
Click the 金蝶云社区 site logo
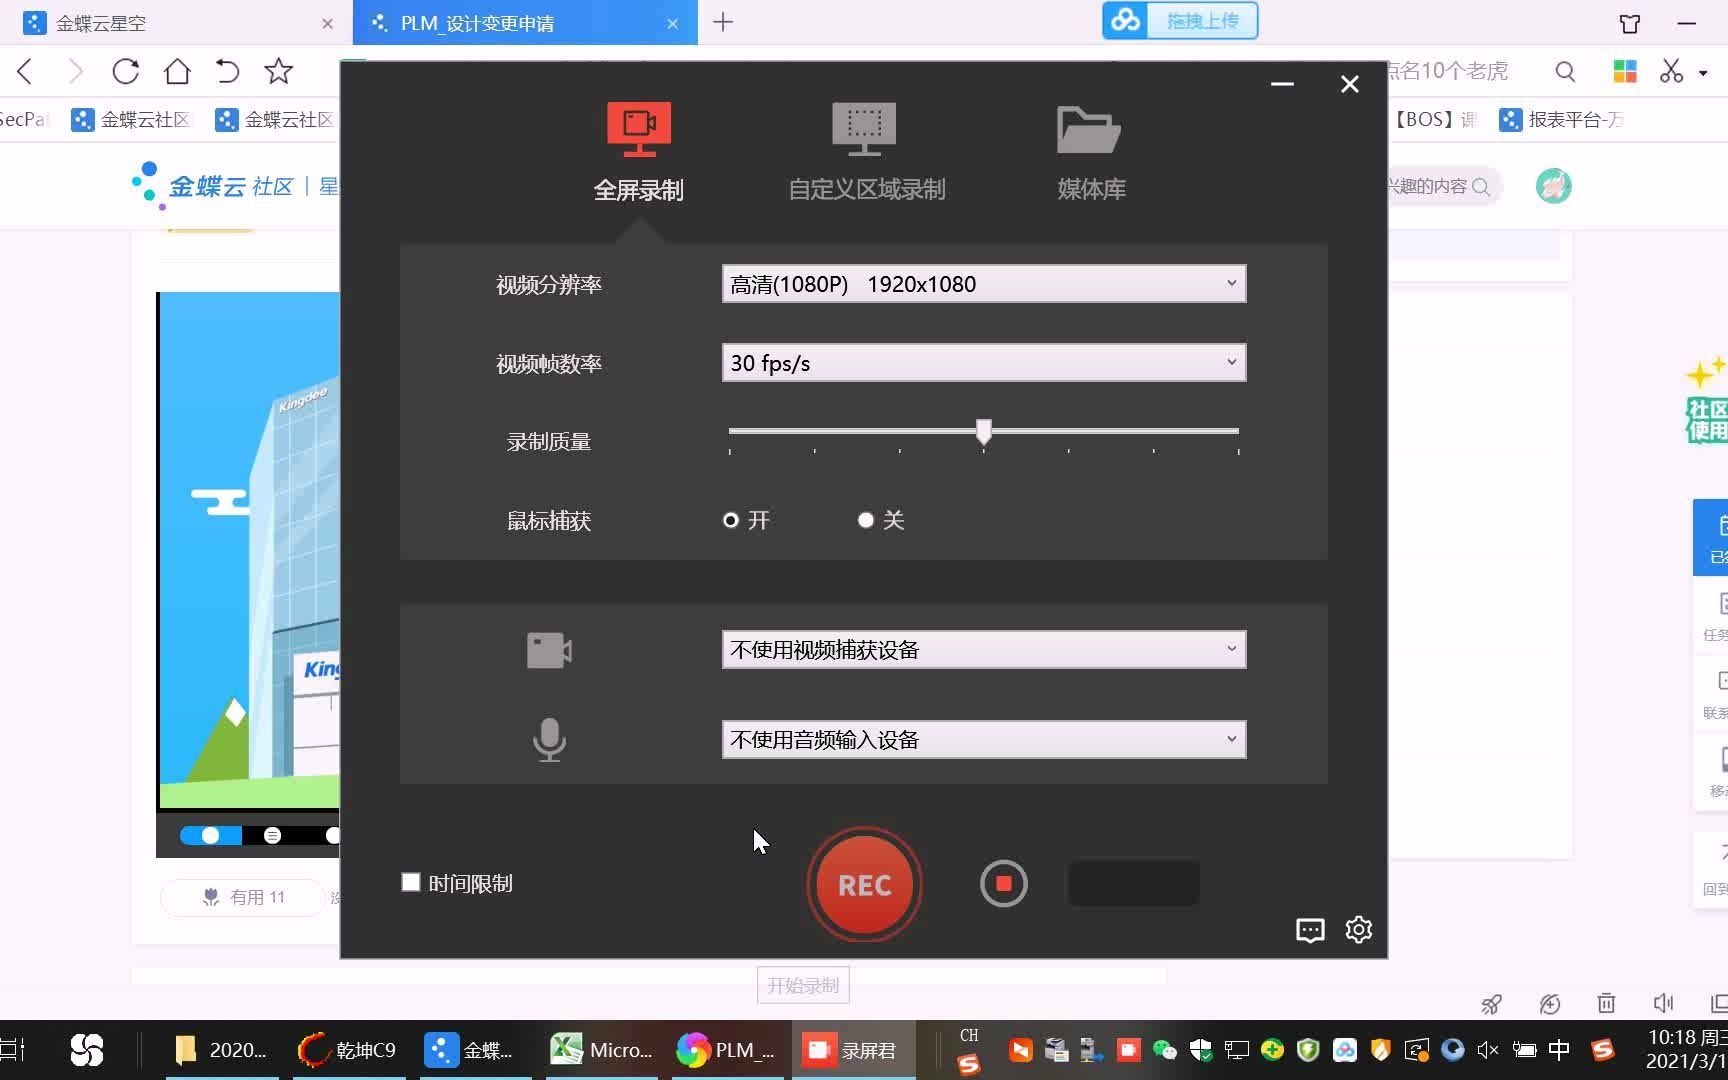tap(213, 186)
